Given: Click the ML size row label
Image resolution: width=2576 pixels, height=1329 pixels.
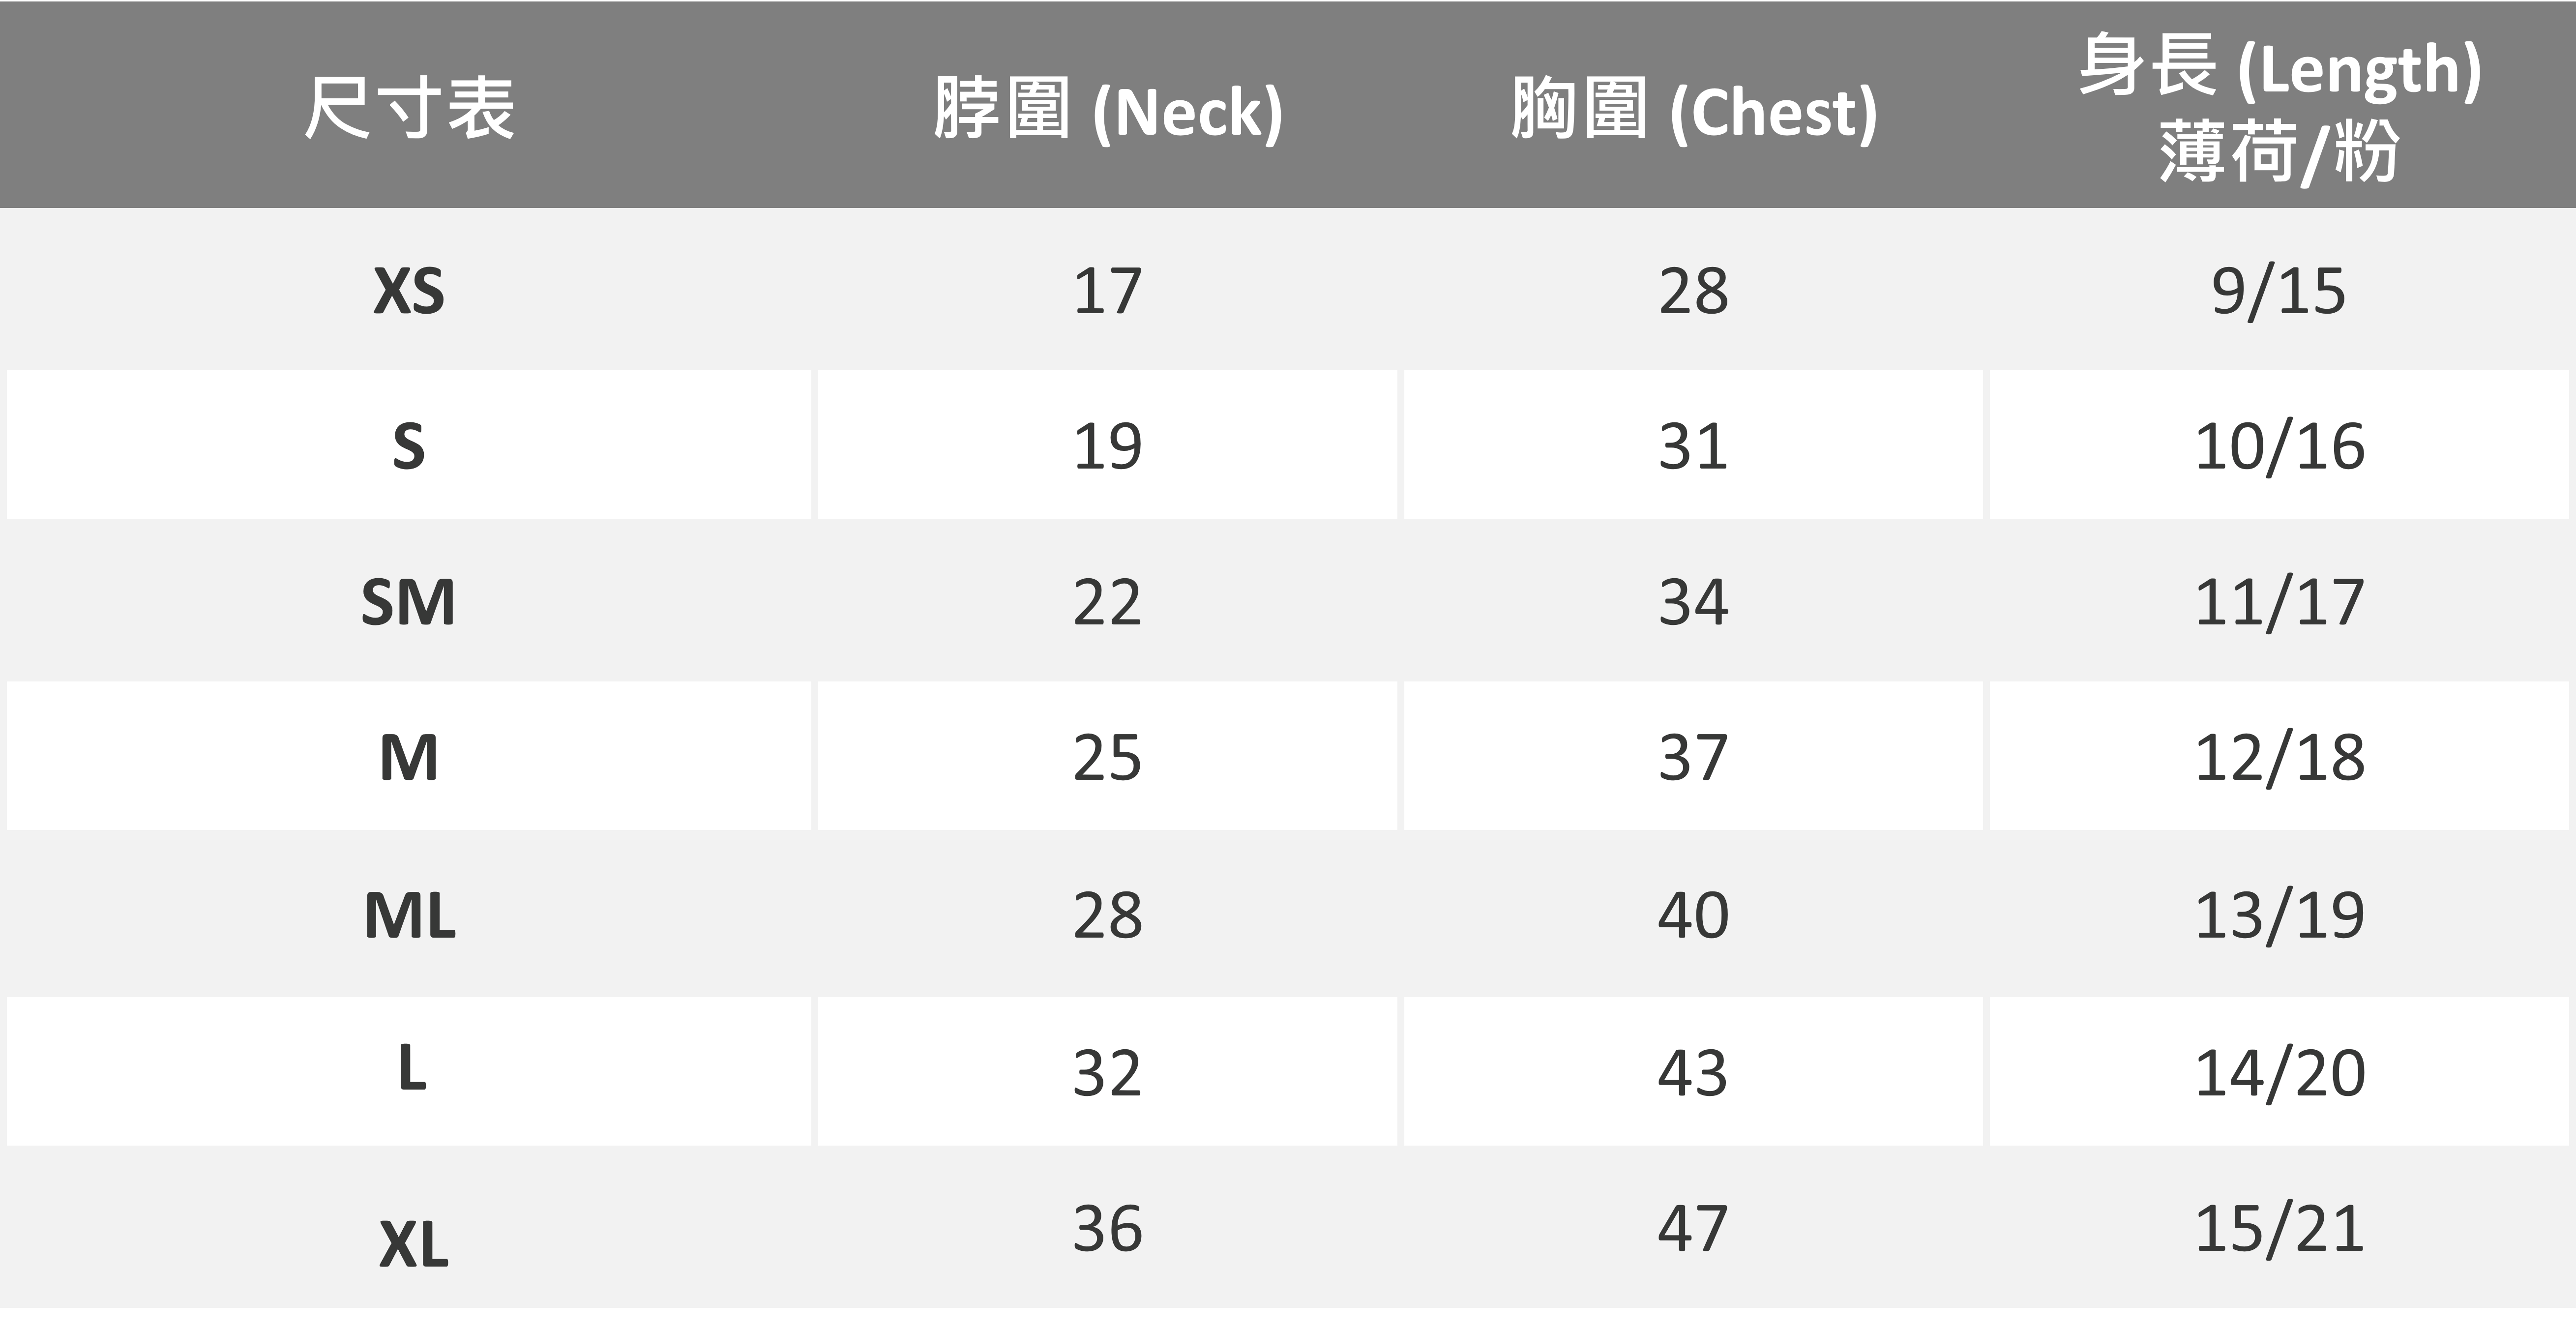Looking at the screenshot, I should [409, 915].
